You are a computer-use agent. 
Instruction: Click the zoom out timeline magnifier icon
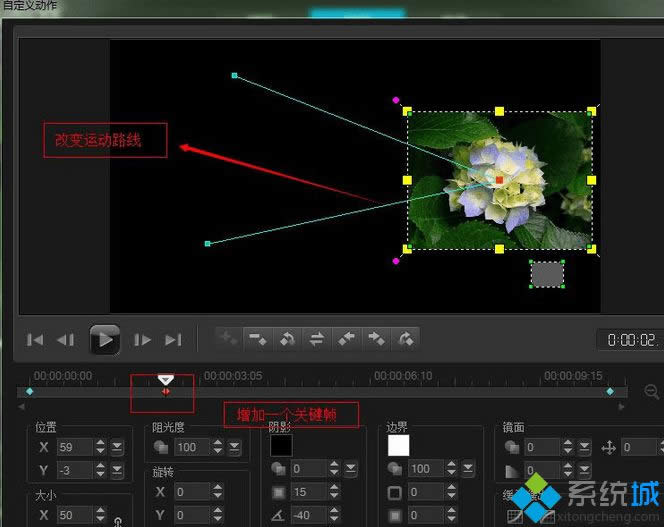(652, 392)
